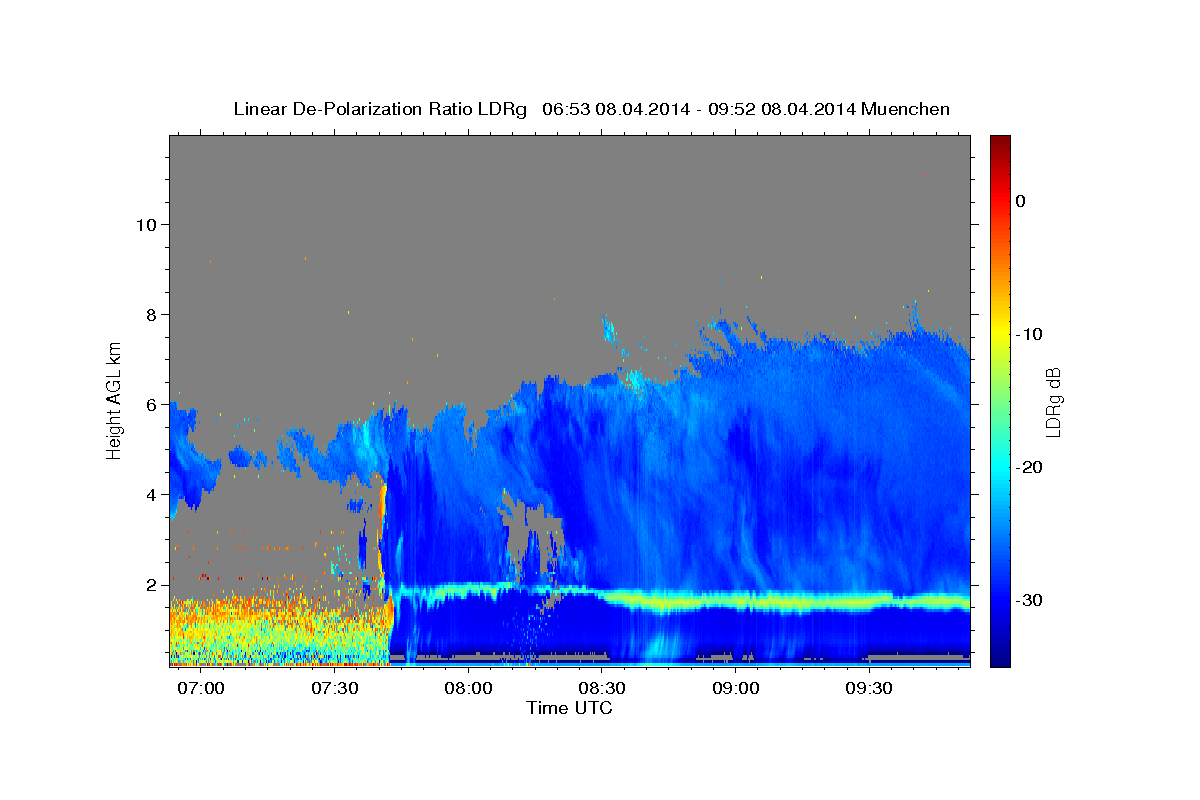Click the 08:30 time tick label
This screenshot has height=800, width=1200.
[x=602, y=689]
